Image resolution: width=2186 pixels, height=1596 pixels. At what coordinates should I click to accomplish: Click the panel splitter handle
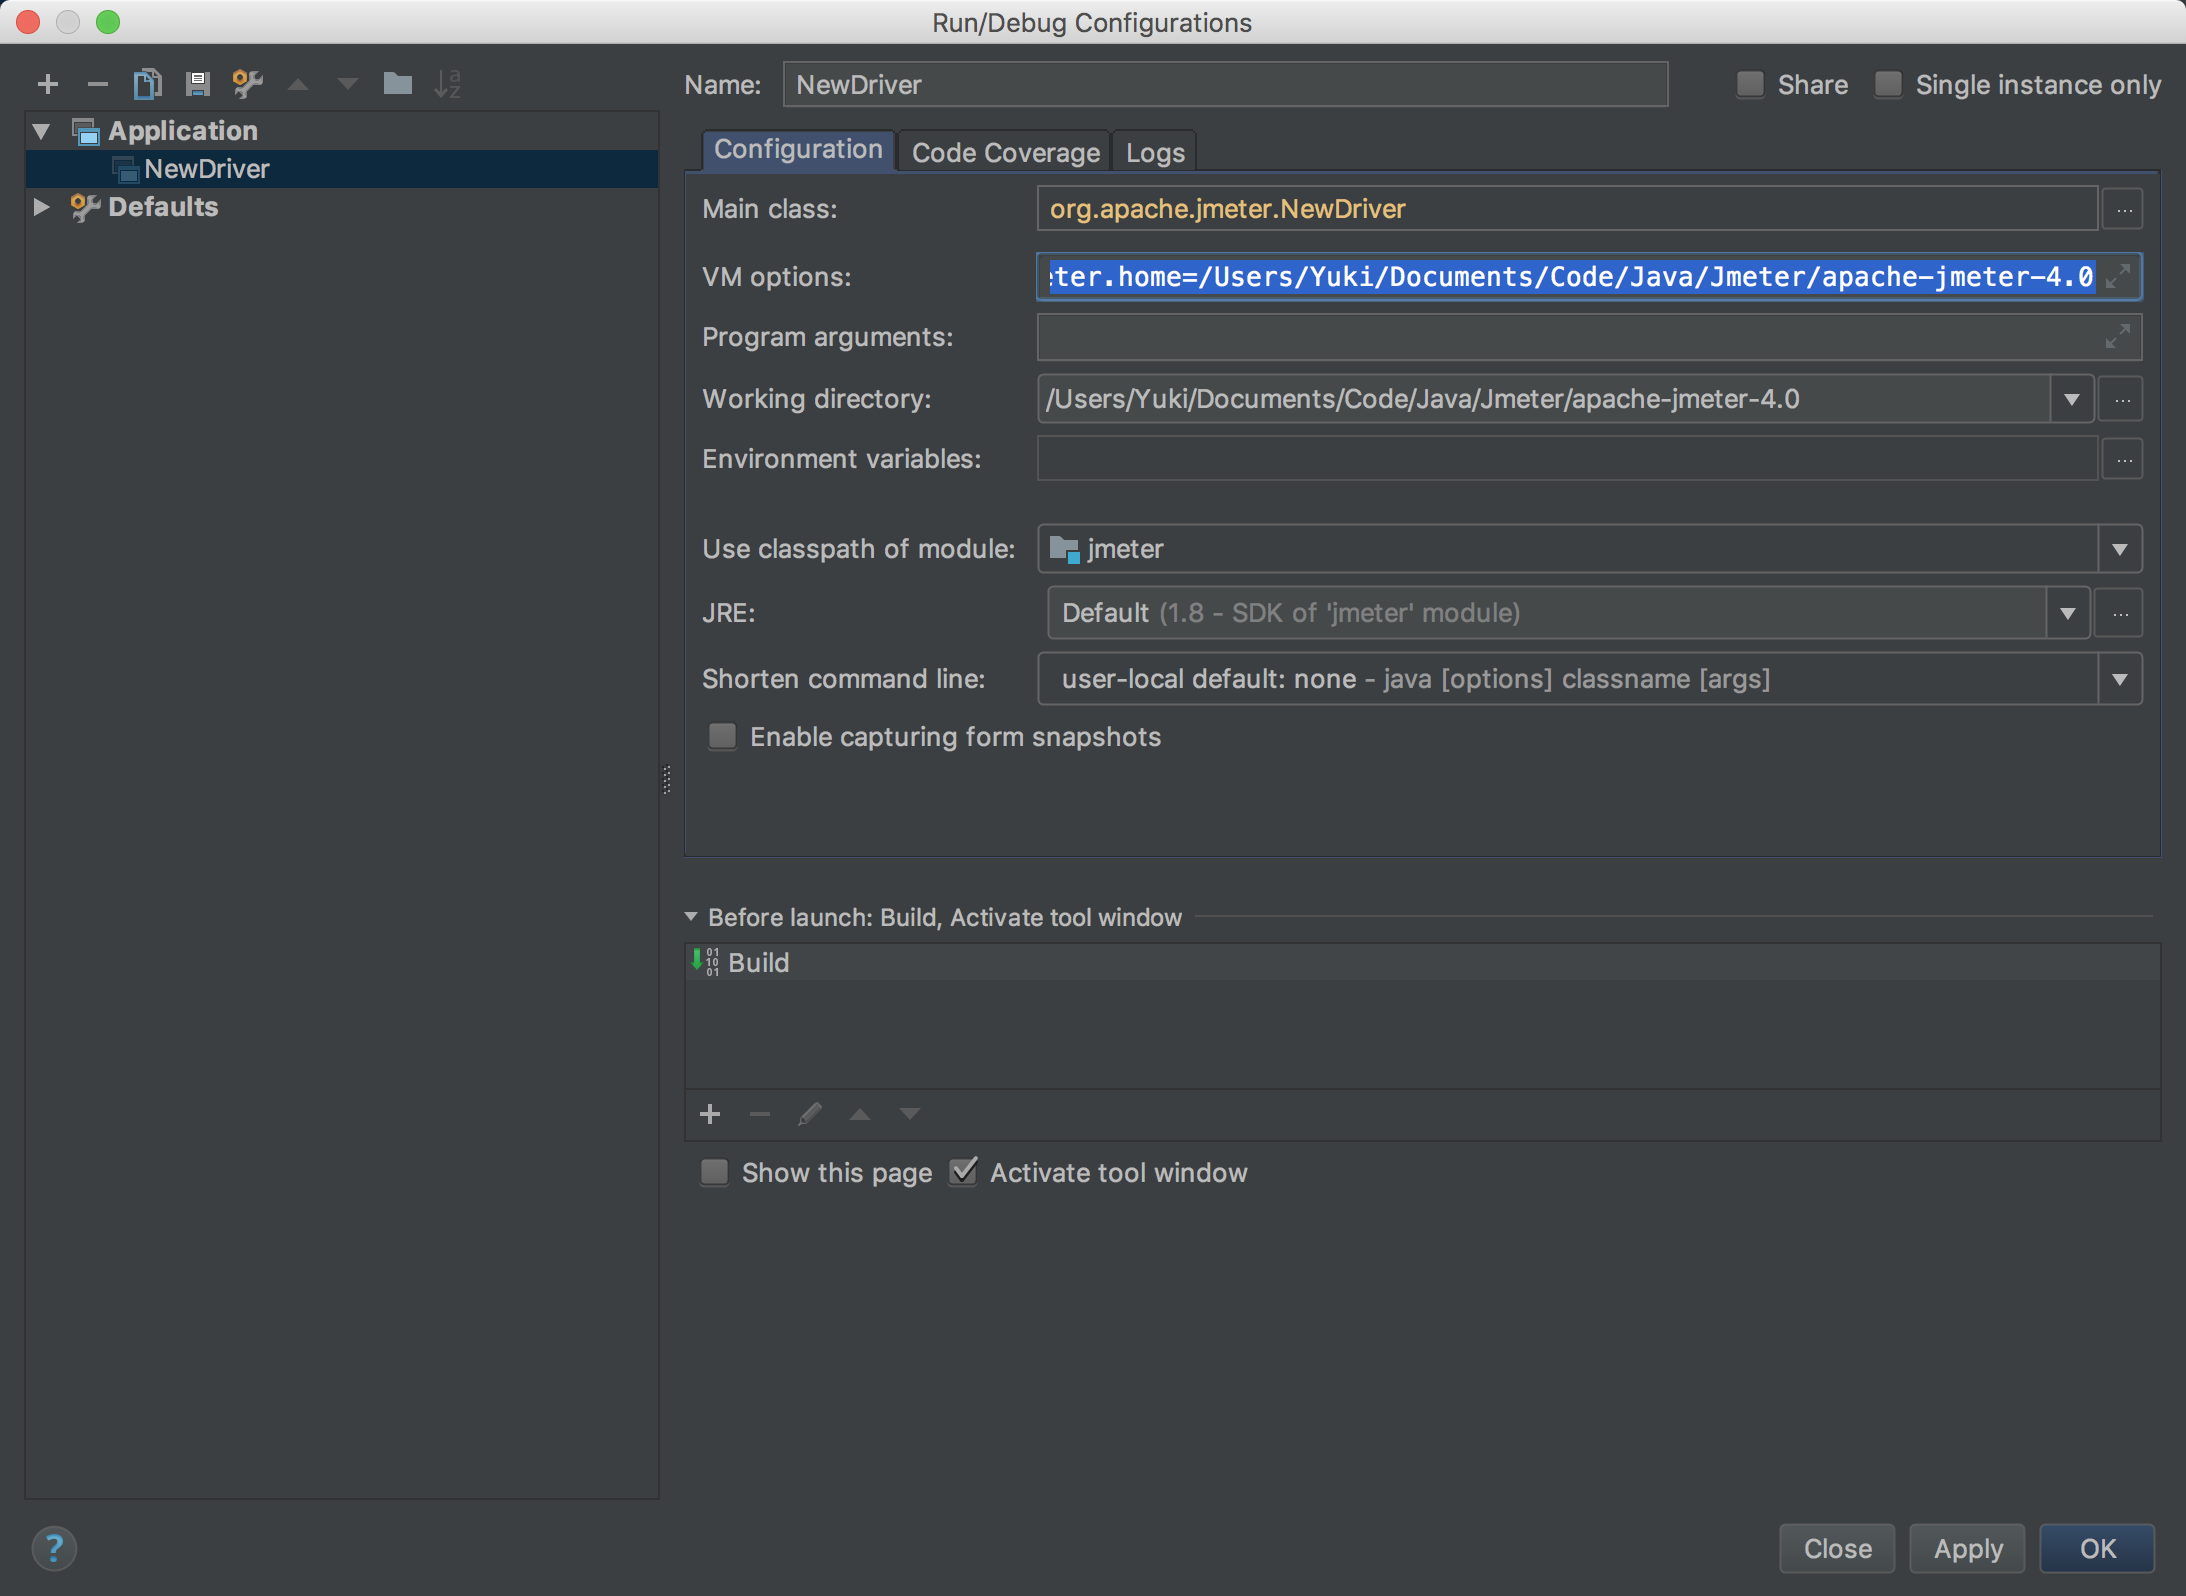pos(667,780)
